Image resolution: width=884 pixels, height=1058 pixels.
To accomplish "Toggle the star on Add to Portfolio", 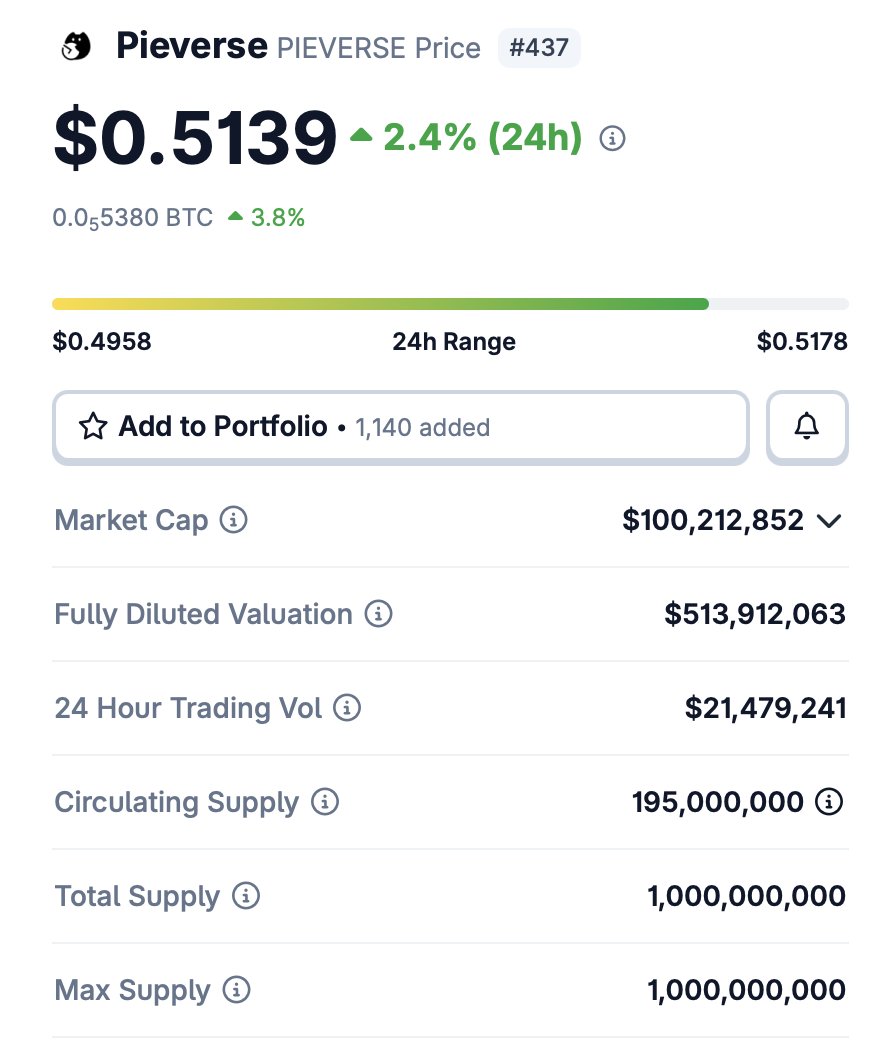I will 93,427.
